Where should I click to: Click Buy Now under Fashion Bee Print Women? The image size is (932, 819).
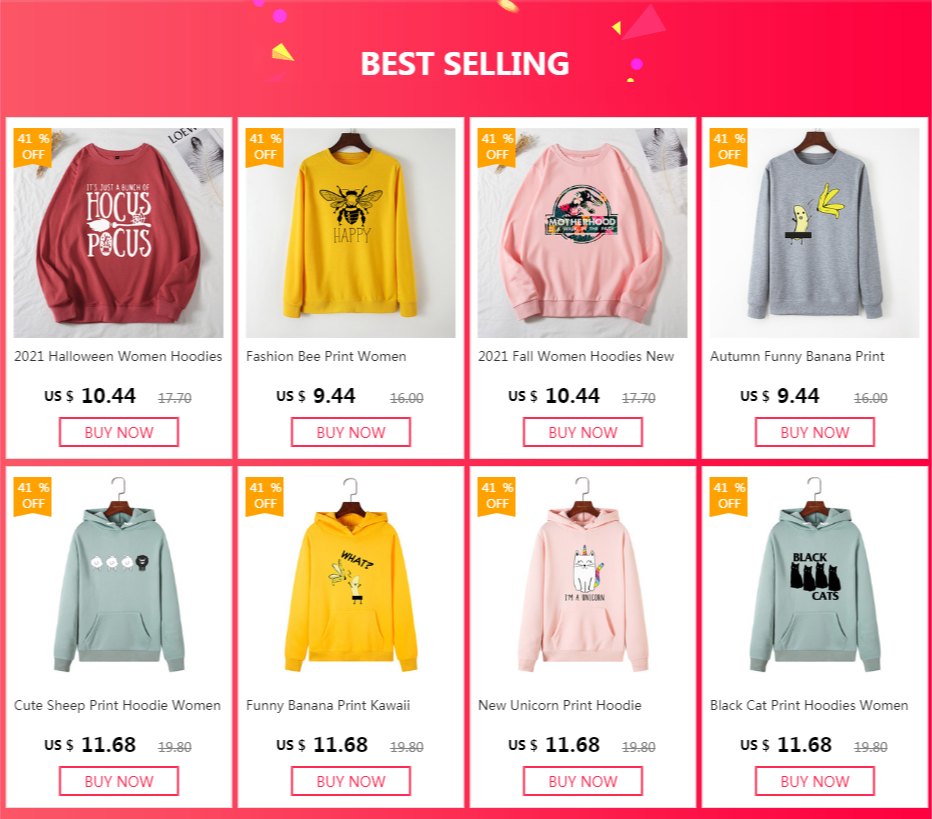click(x=351, y=432)
